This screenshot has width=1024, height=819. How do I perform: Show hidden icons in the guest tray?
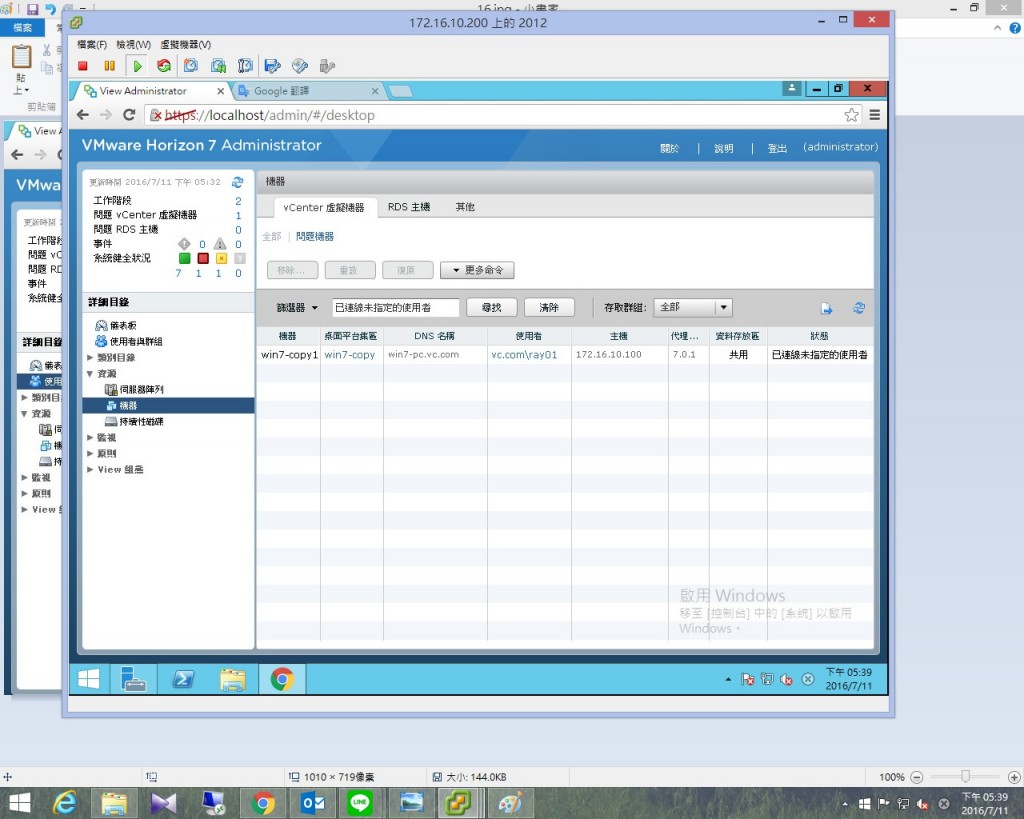point(728,679)
